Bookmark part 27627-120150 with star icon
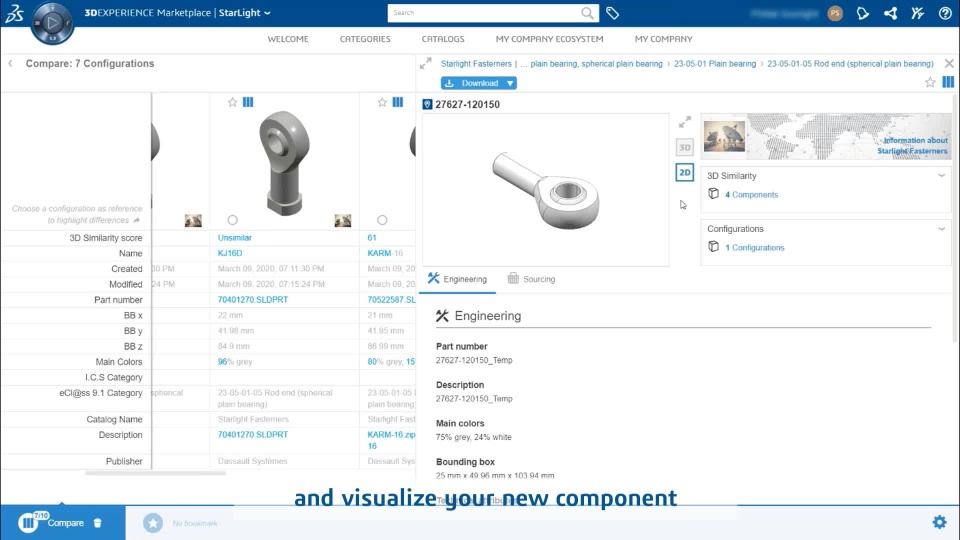This screenshot has height=540, width=960. [930, 82]
